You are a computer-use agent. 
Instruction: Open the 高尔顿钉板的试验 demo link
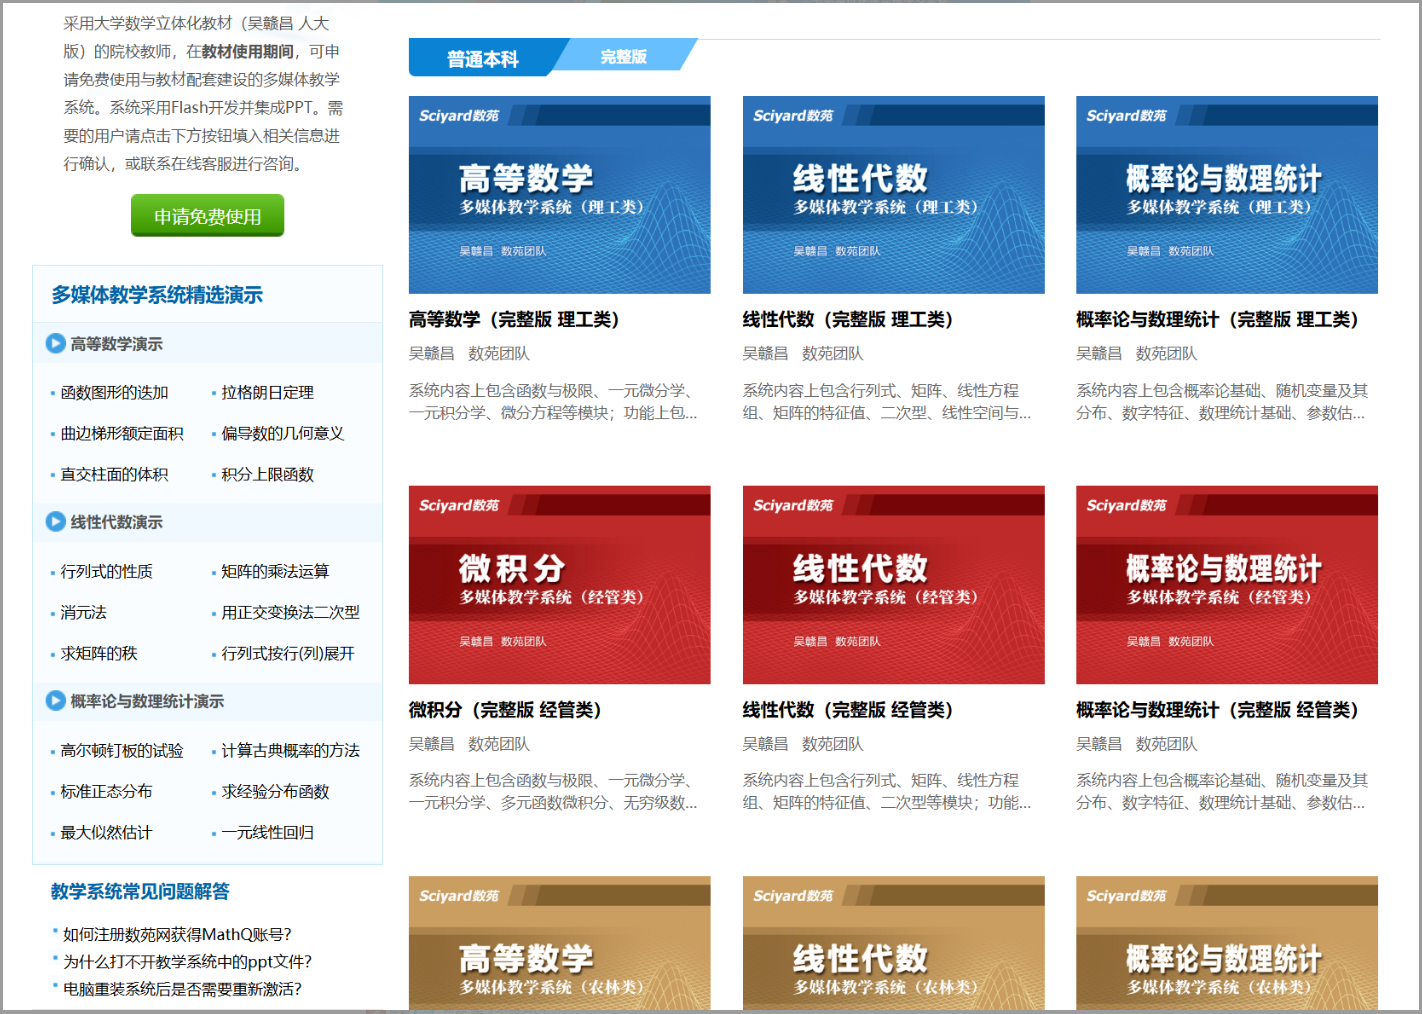[x=122, y=751]
